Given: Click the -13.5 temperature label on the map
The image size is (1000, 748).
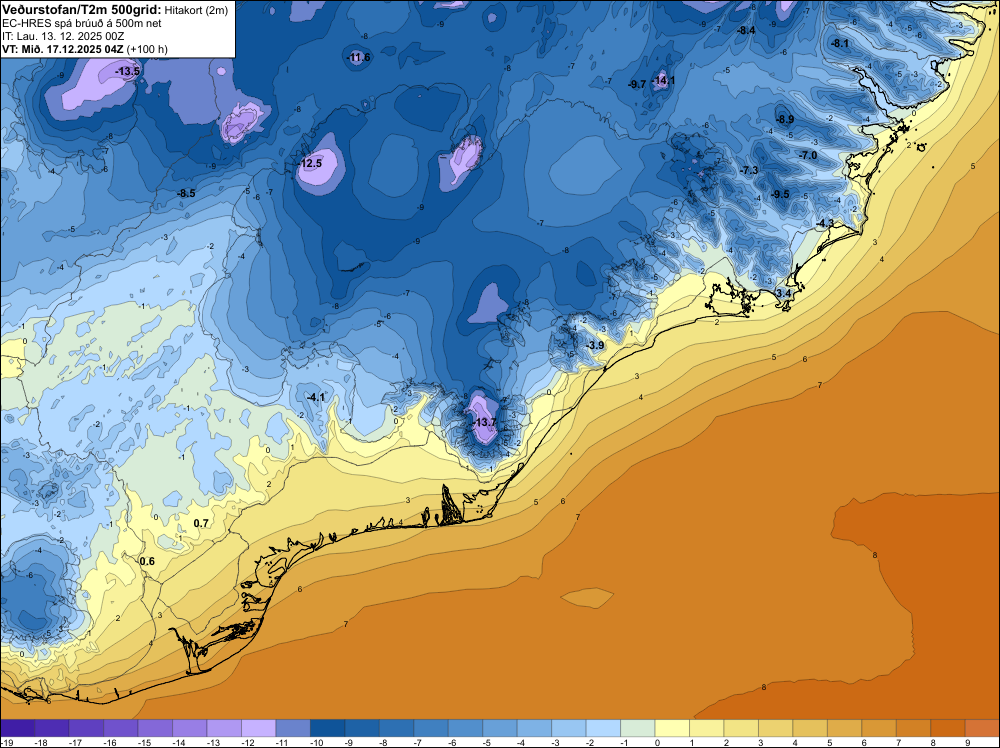Looking at the screenshot, I should coord(127,71).
